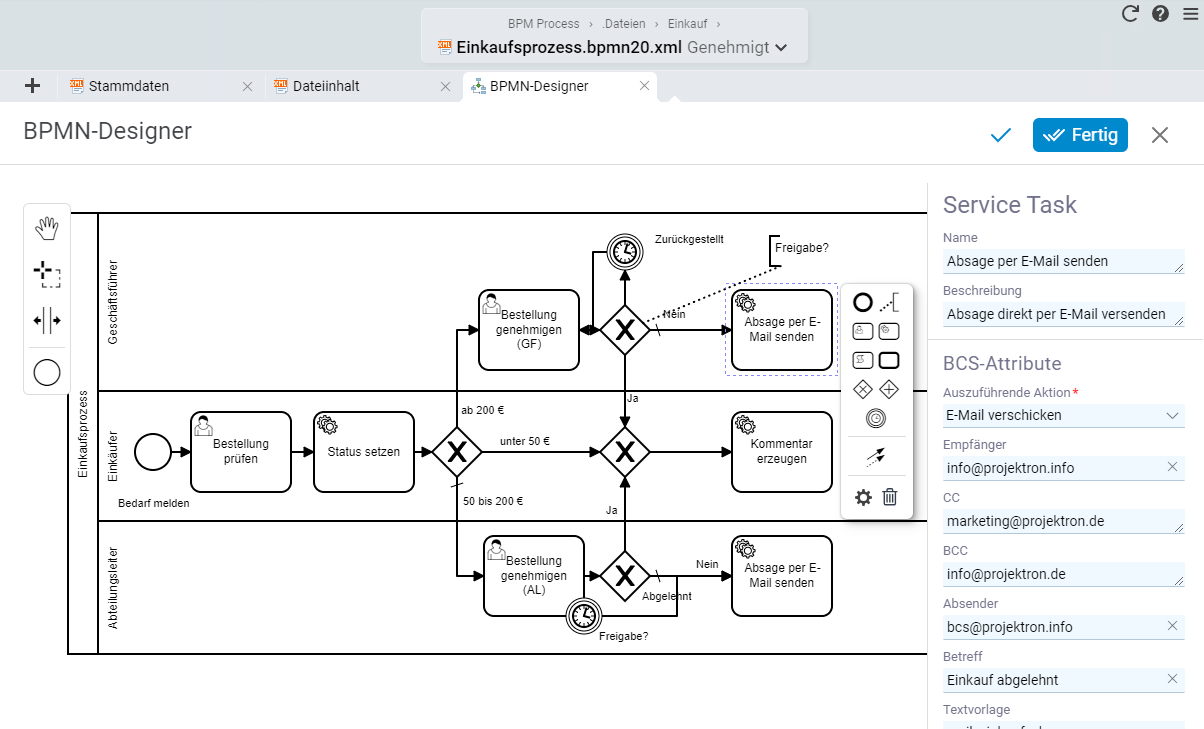
Task: Select gateway after 'Bestellung genehmigen (AL)'
Action: 625,575
